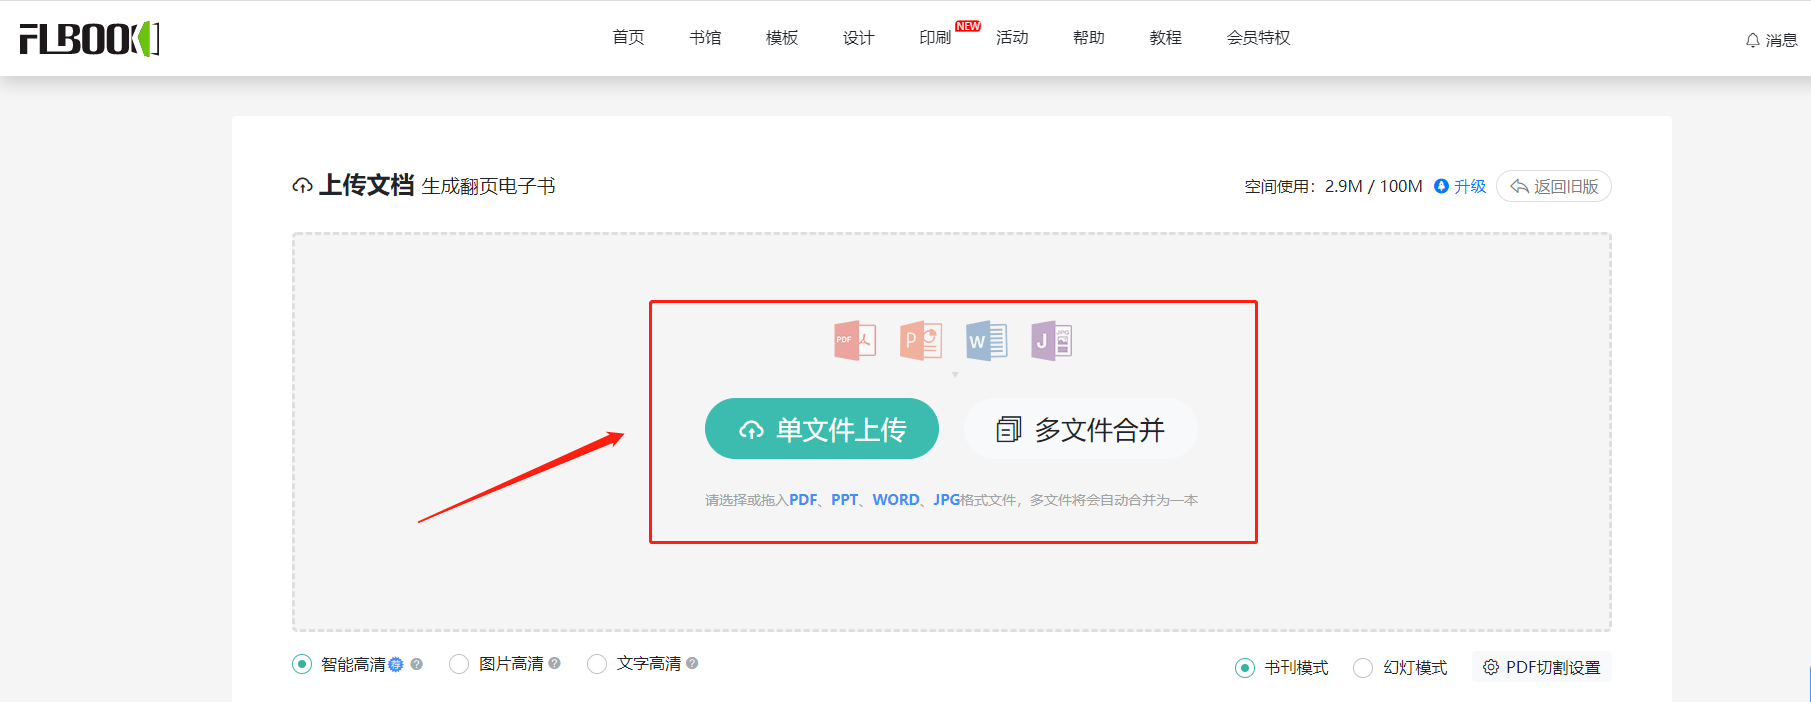Image resolution: width=1811 pixels, height=702 pixels.
Task: Select the 图片高清 radio option
Action: (459, 664)
